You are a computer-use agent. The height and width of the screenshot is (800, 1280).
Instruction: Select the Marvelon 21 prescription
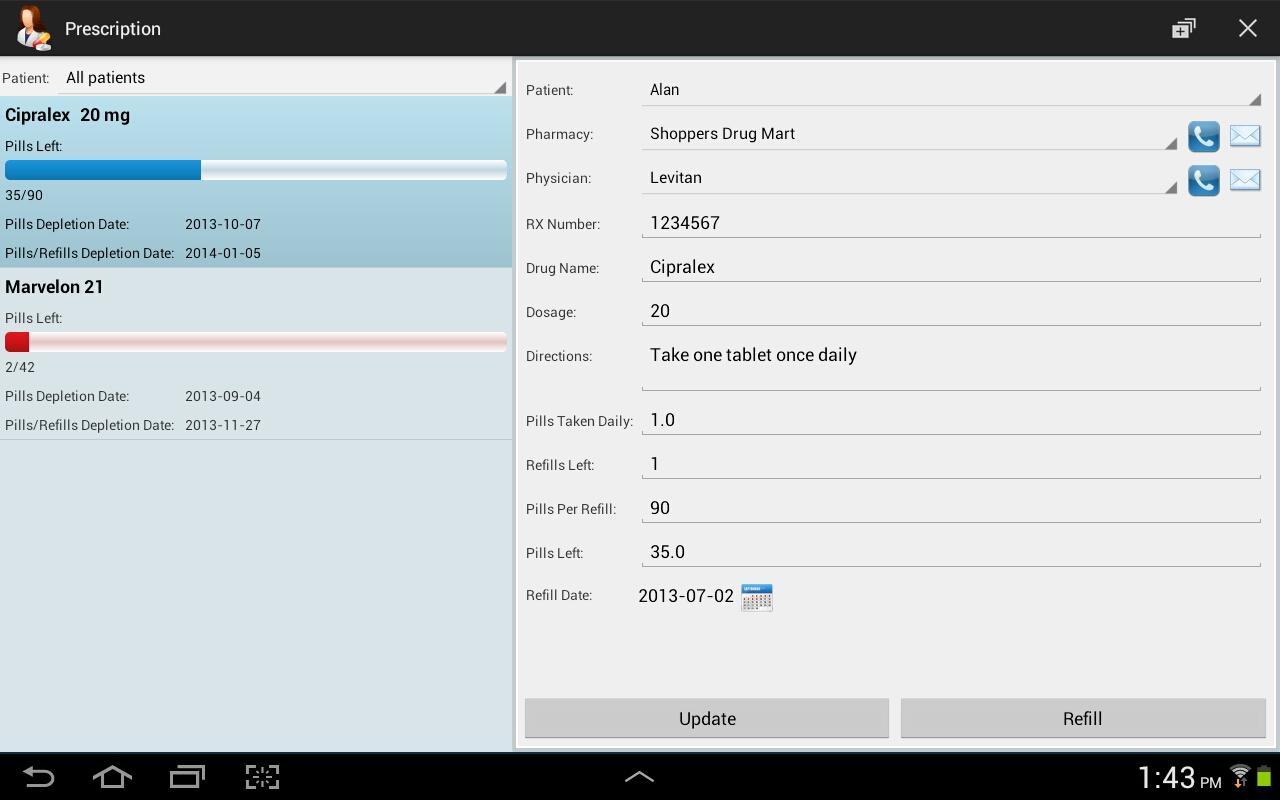click(x=256, y=354)
